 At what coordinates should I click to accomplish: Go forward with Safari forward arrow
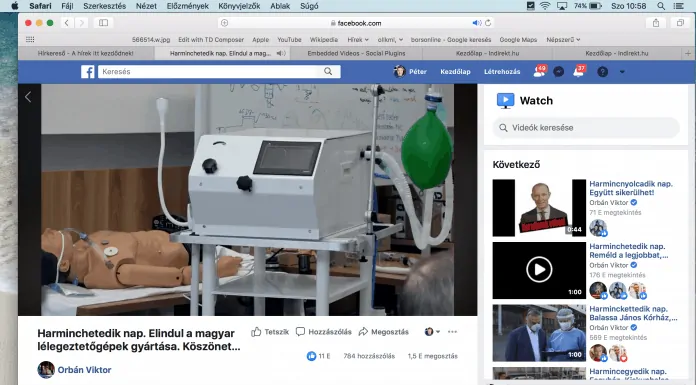81,23
